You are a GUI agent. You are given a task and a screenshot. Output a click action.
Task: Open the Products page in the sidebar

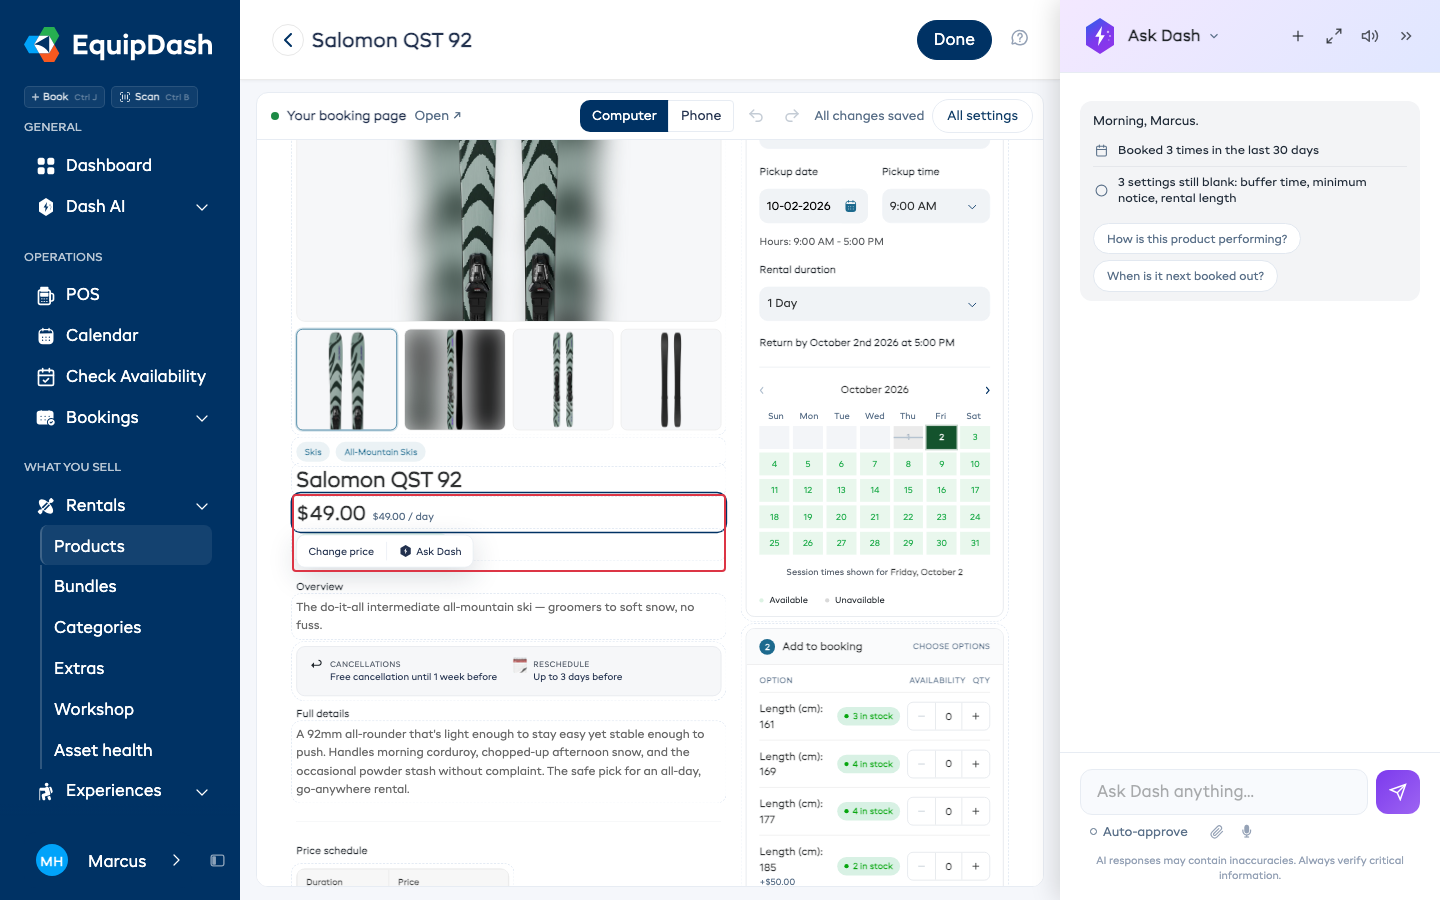(x=126, y=546)
